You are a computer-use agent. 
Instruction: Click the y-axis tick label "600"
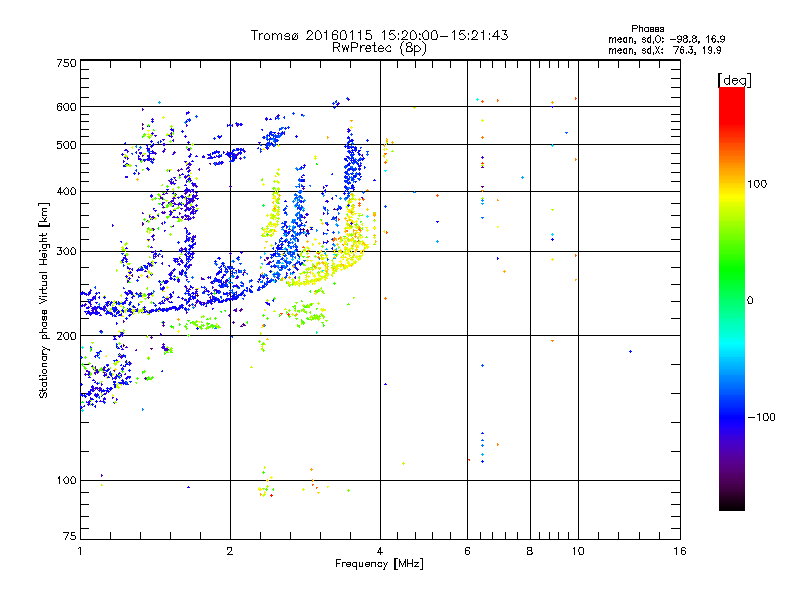[67, 107]
